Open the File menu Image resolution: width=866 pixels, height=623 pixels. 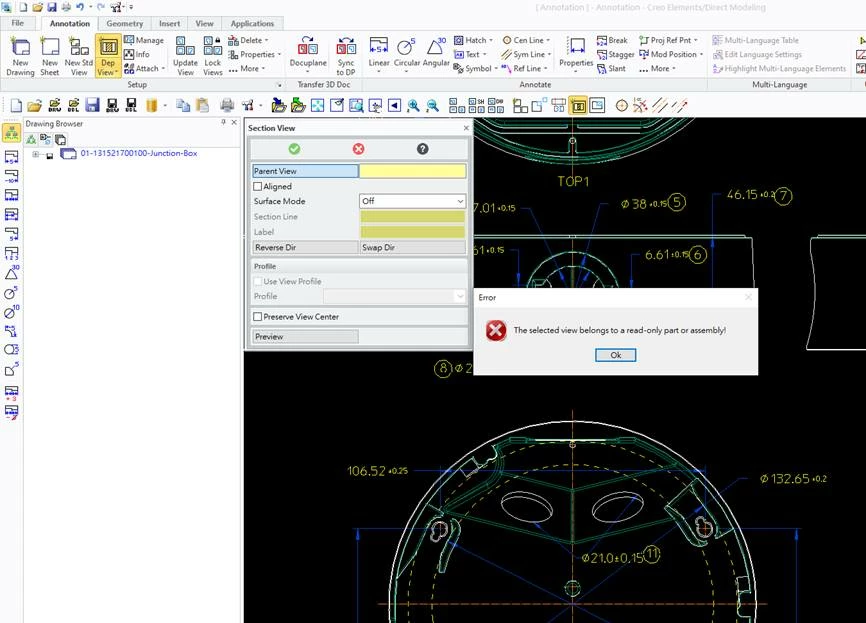(18, 23)
